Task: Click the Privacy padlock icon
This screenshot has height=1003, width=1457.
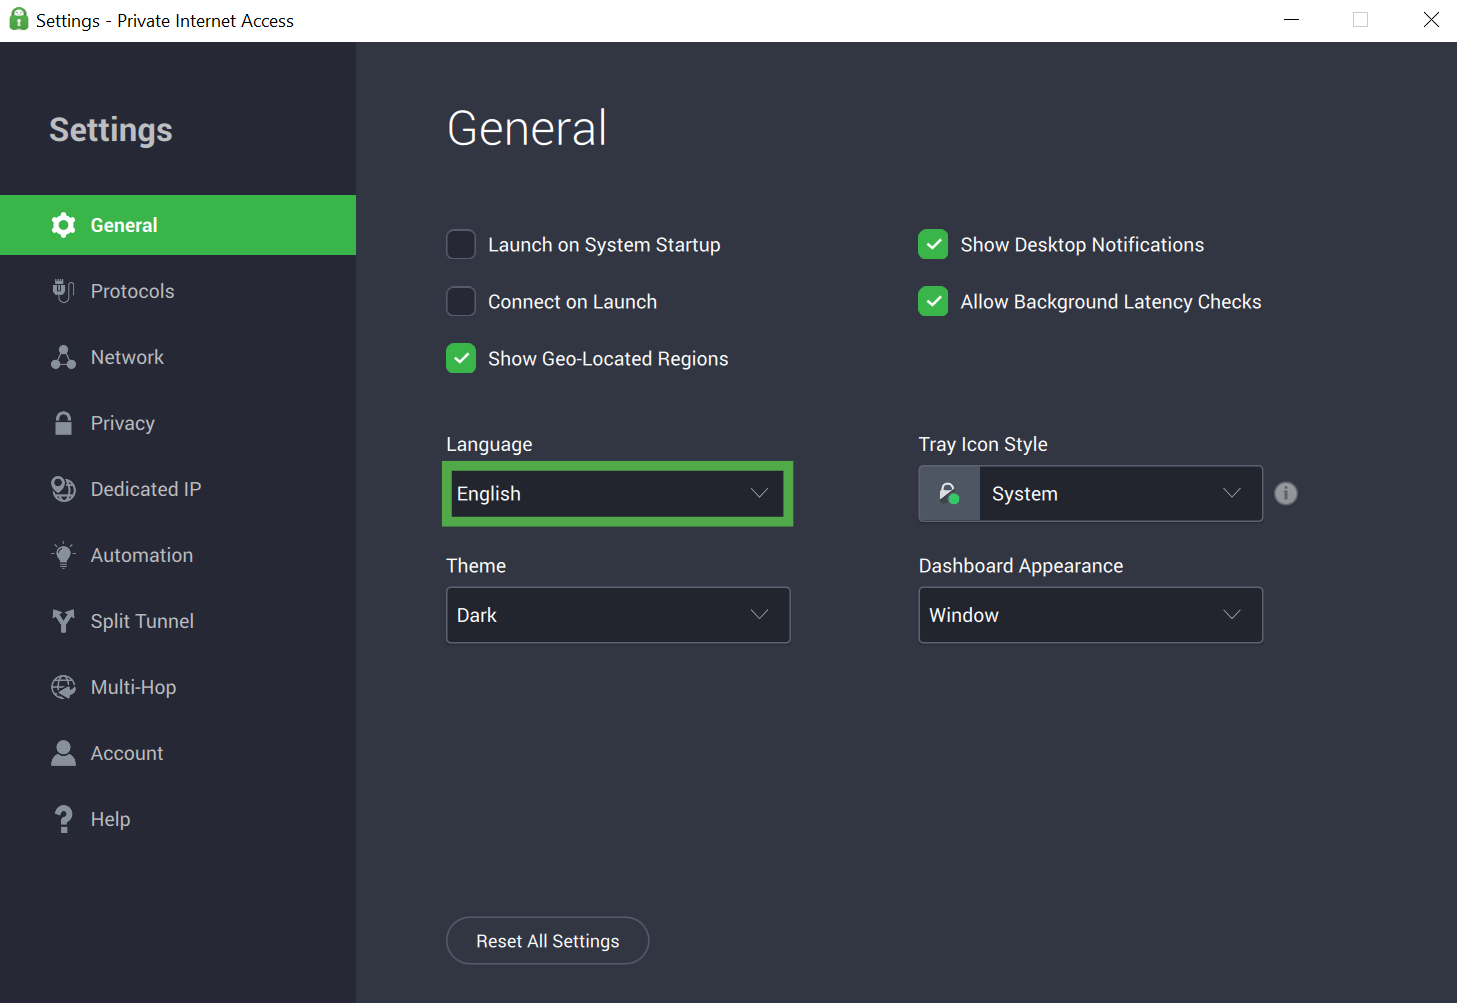Action: (63, 423)
